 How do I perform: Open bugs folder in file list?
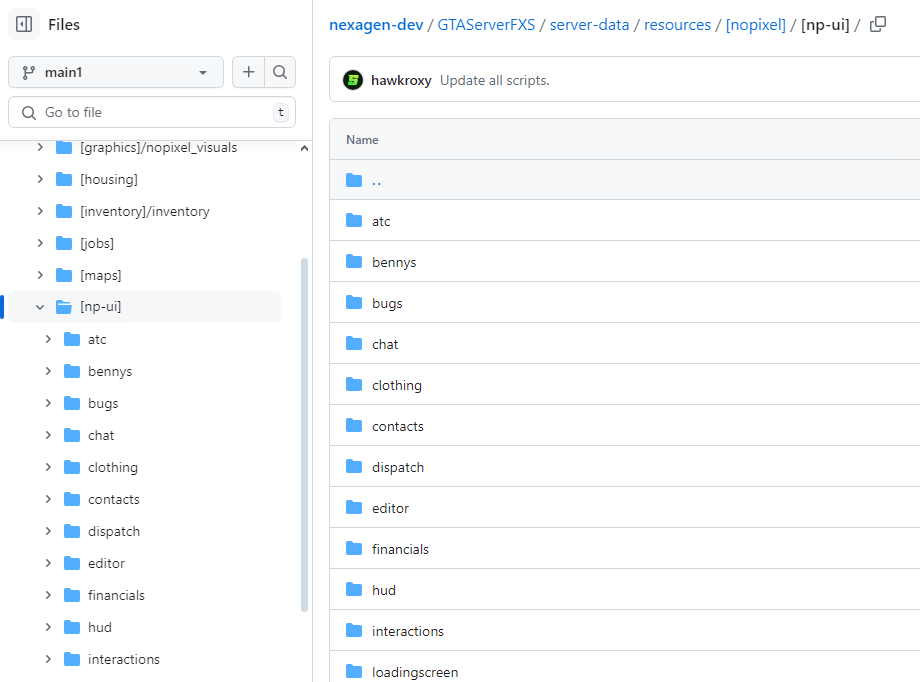tap(387, 303)
